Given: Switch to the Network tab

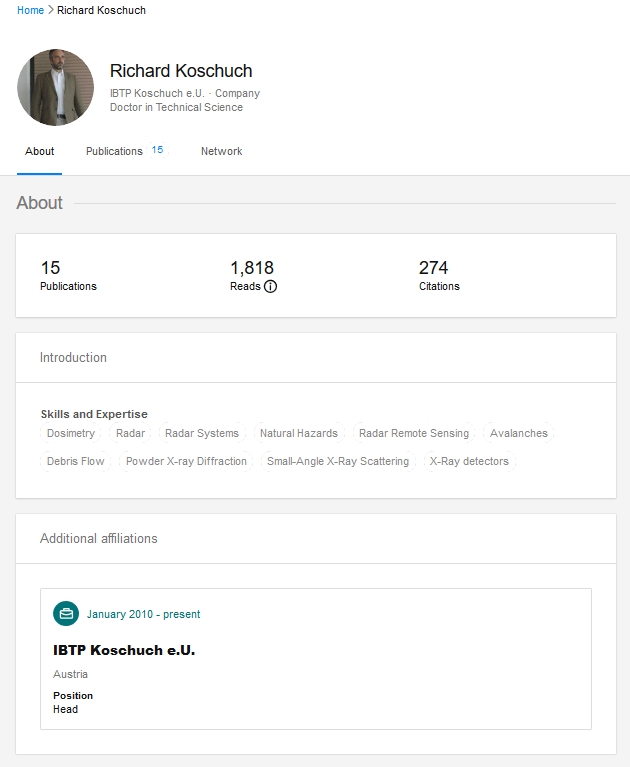Looking at the screenshot, I should [x=221, y=151].
